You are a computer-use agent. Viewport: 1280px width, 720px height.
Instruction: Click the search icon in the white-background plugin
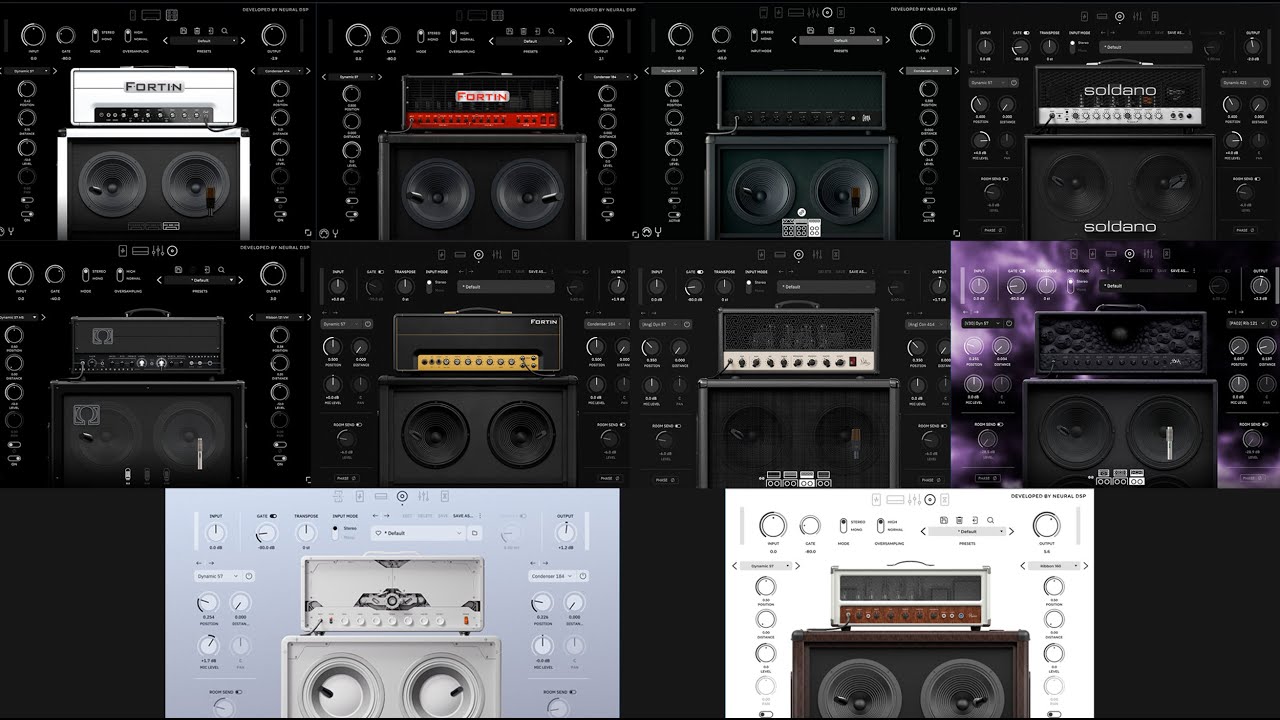[990, 520]
